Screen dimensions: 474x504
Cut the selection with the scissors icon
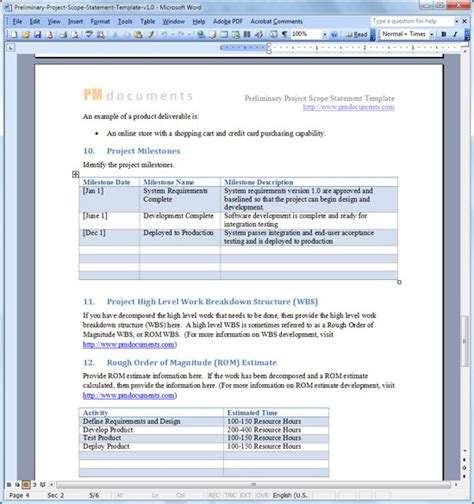coord(115,34)
